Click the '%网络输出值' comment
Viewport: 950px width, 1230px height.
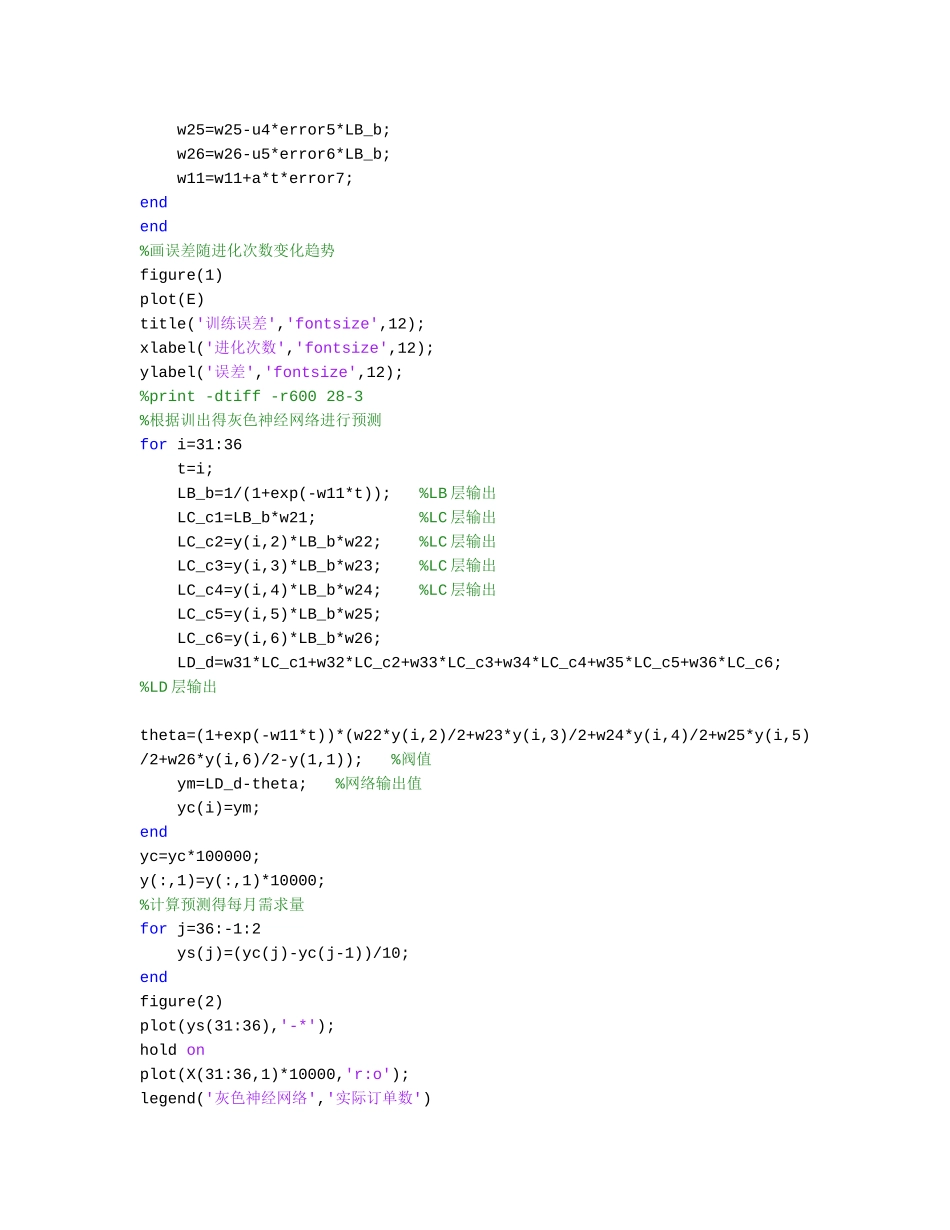[379, 784]
